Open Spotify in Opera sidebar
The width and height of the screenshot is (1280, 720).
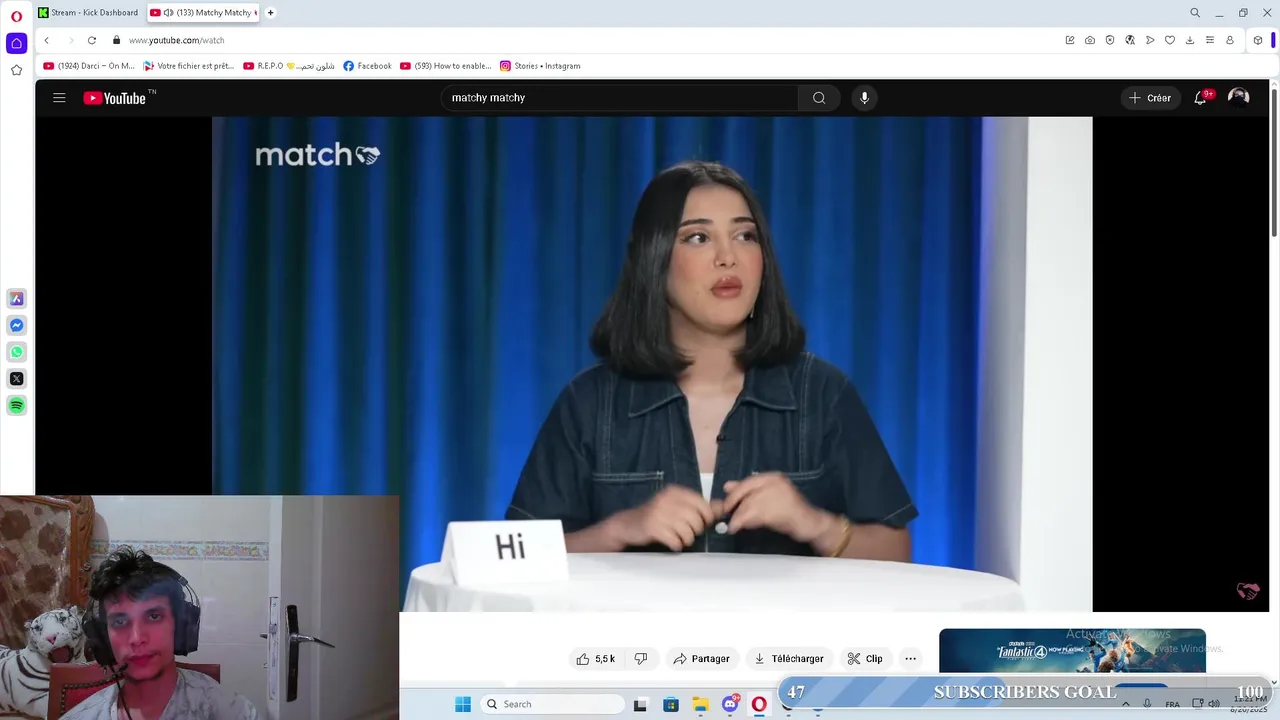click(x=16, y=405)
